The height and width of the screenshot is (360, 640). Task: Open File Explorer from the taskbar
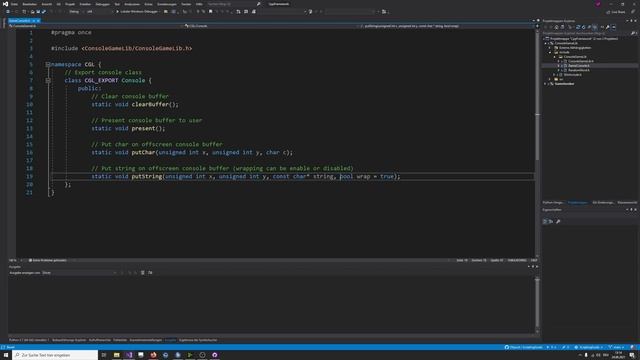116,355
